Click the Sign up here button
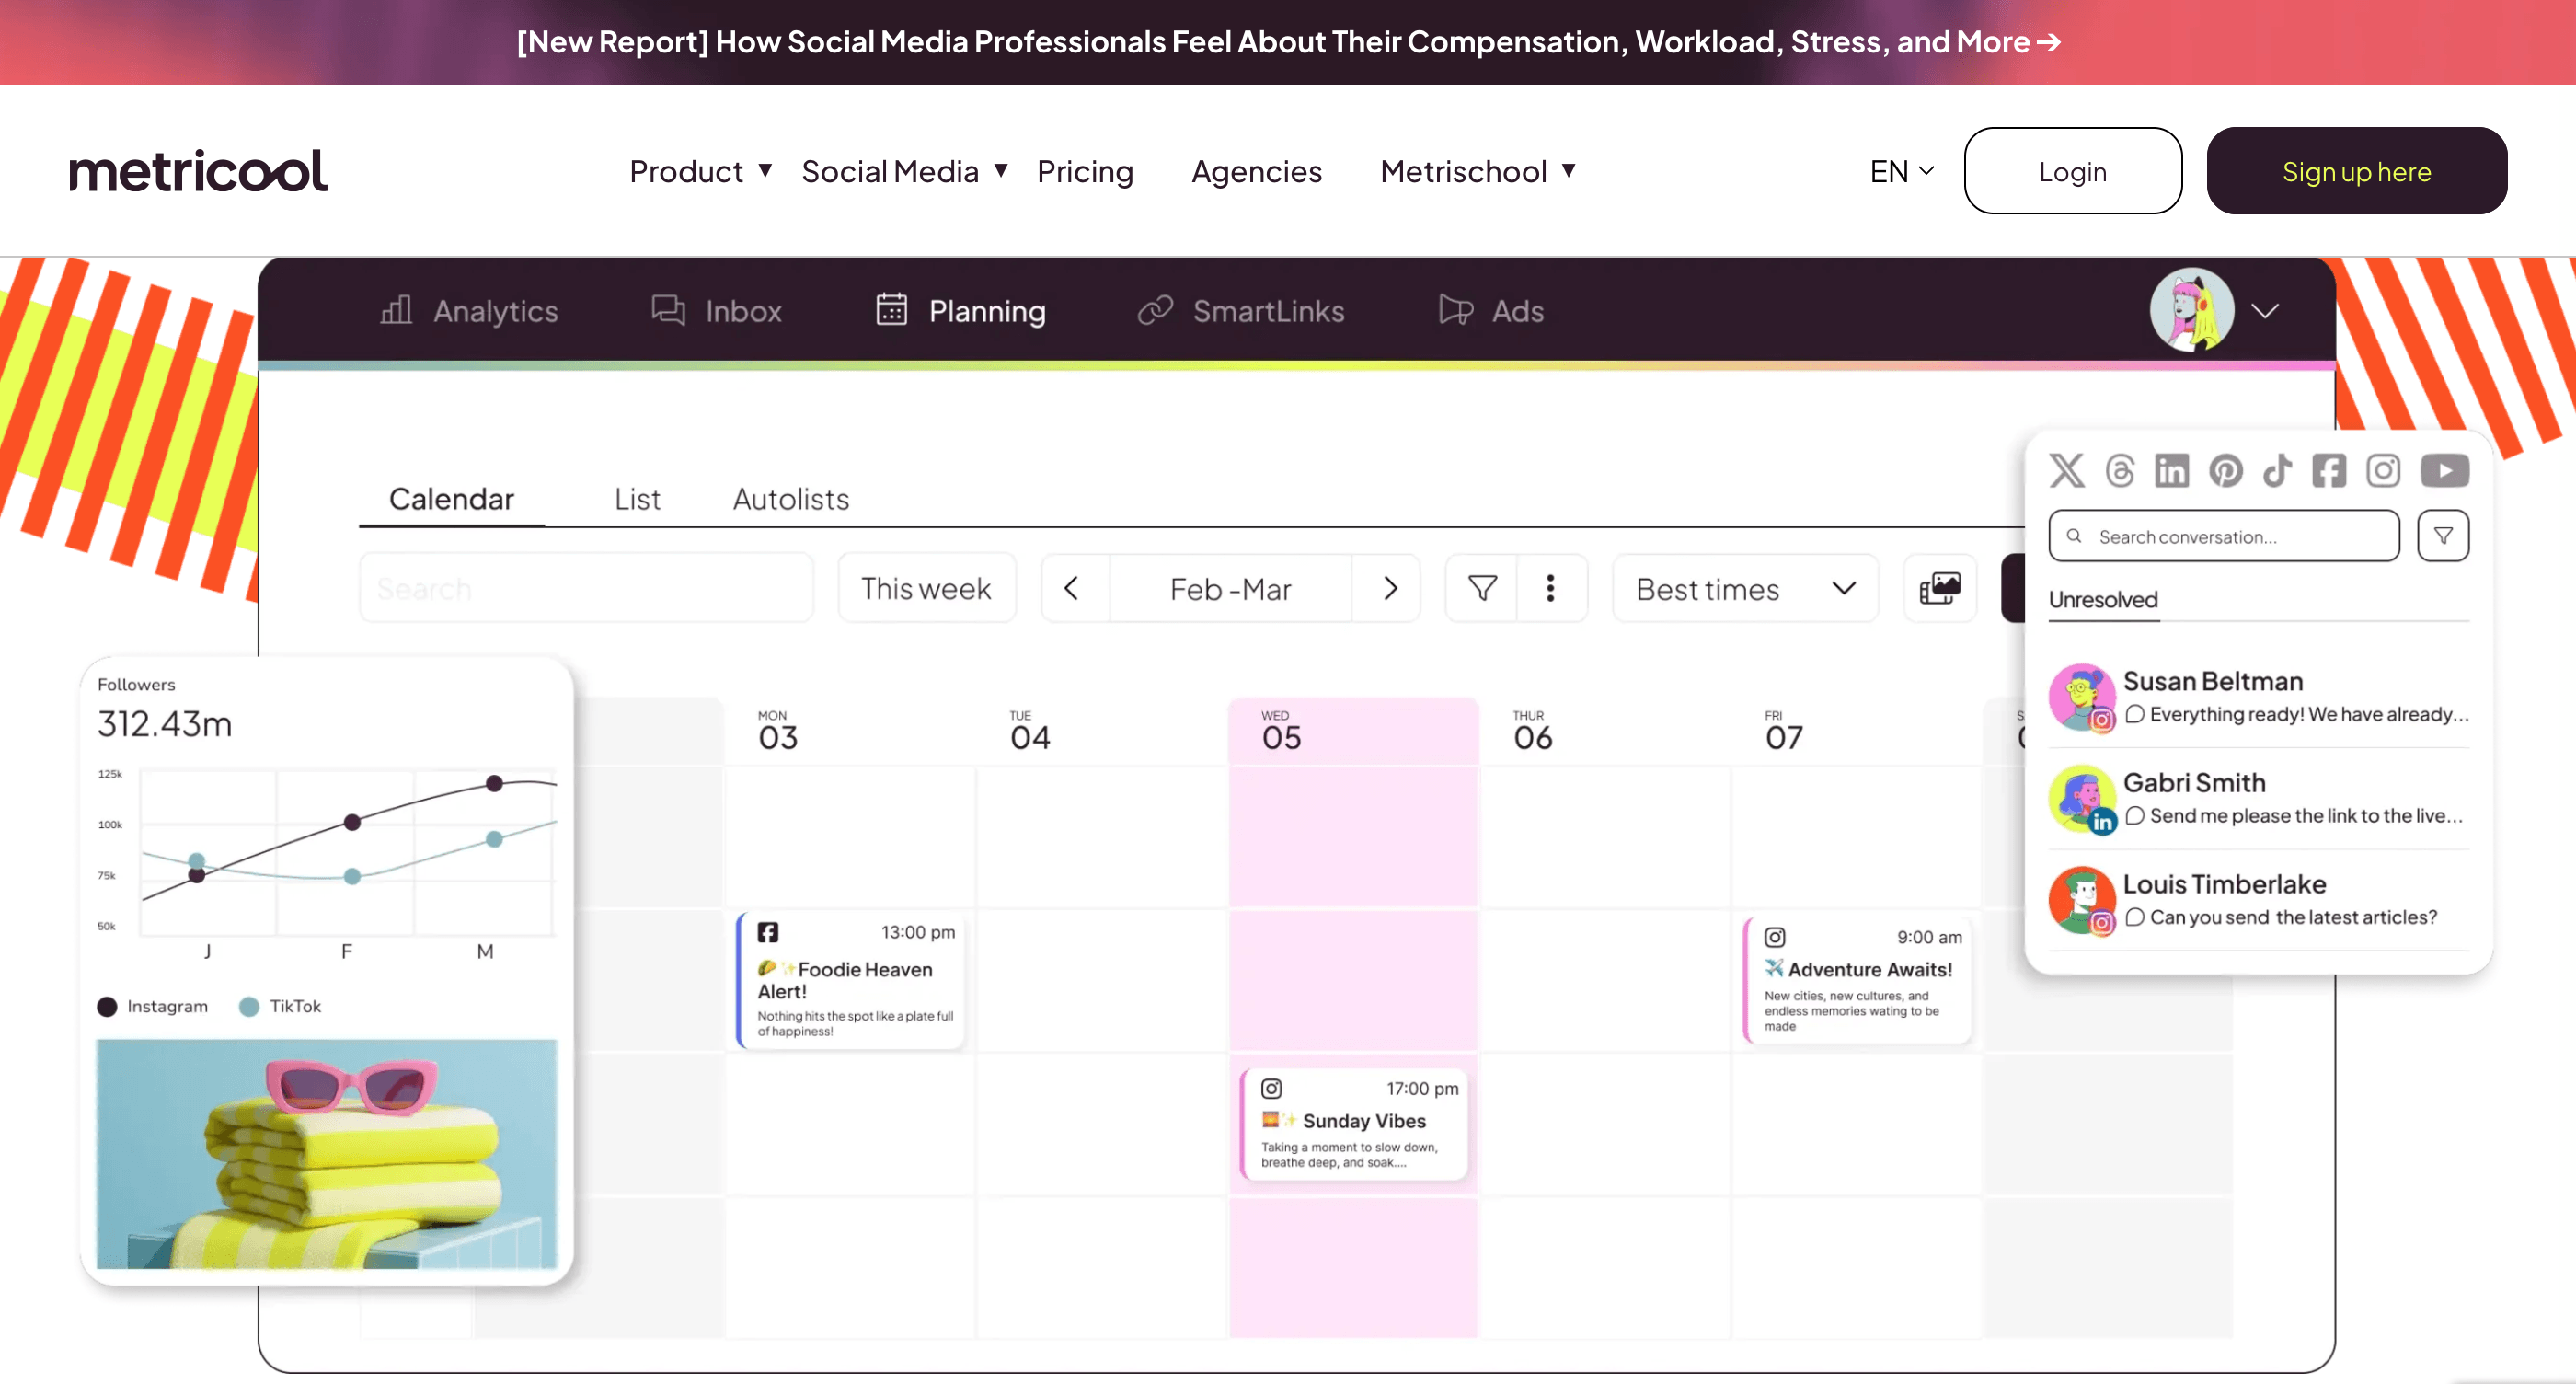Screen dimensions: 2576x1384 click(x=2357, y=171)
